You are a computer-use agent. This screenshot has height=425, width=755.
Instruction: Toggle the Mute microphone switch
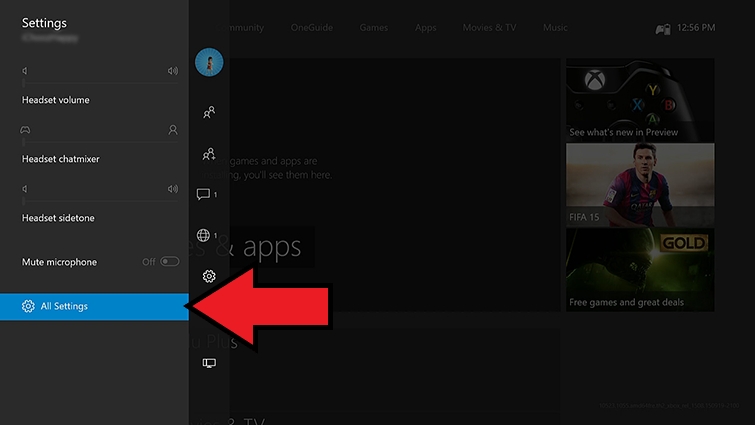tap(169, 262)
